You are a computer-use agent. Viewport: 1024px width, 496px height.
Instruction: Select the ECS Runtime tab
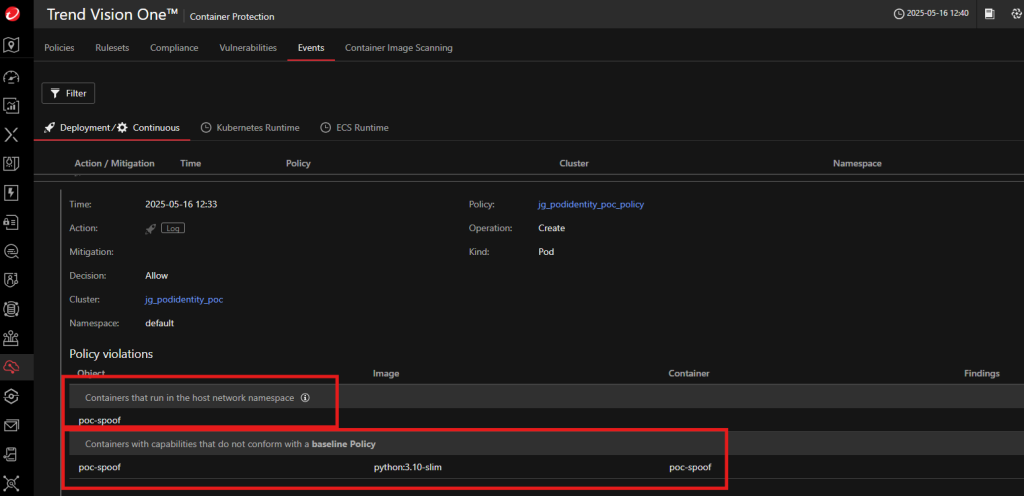point(355,128)
